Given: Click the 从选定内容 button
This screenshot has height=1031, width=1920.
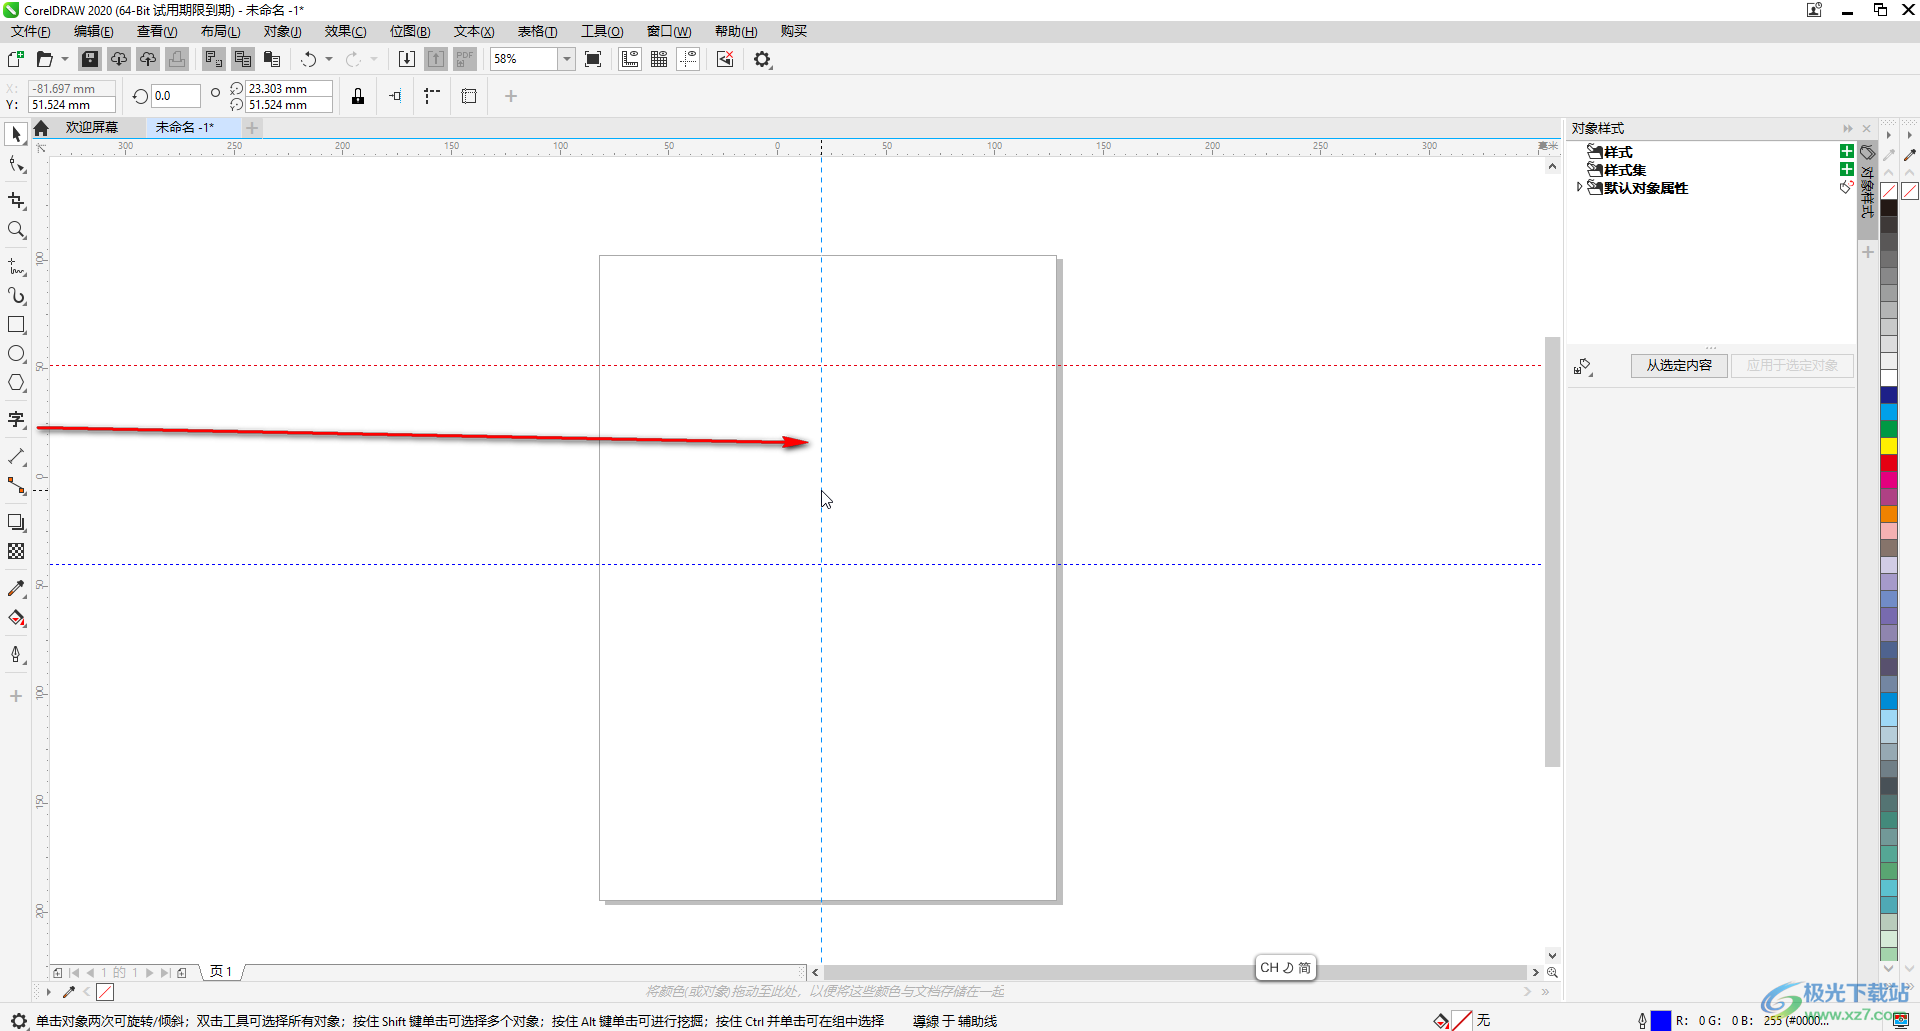Looking at the screenshot, I should coord(1679,365).
